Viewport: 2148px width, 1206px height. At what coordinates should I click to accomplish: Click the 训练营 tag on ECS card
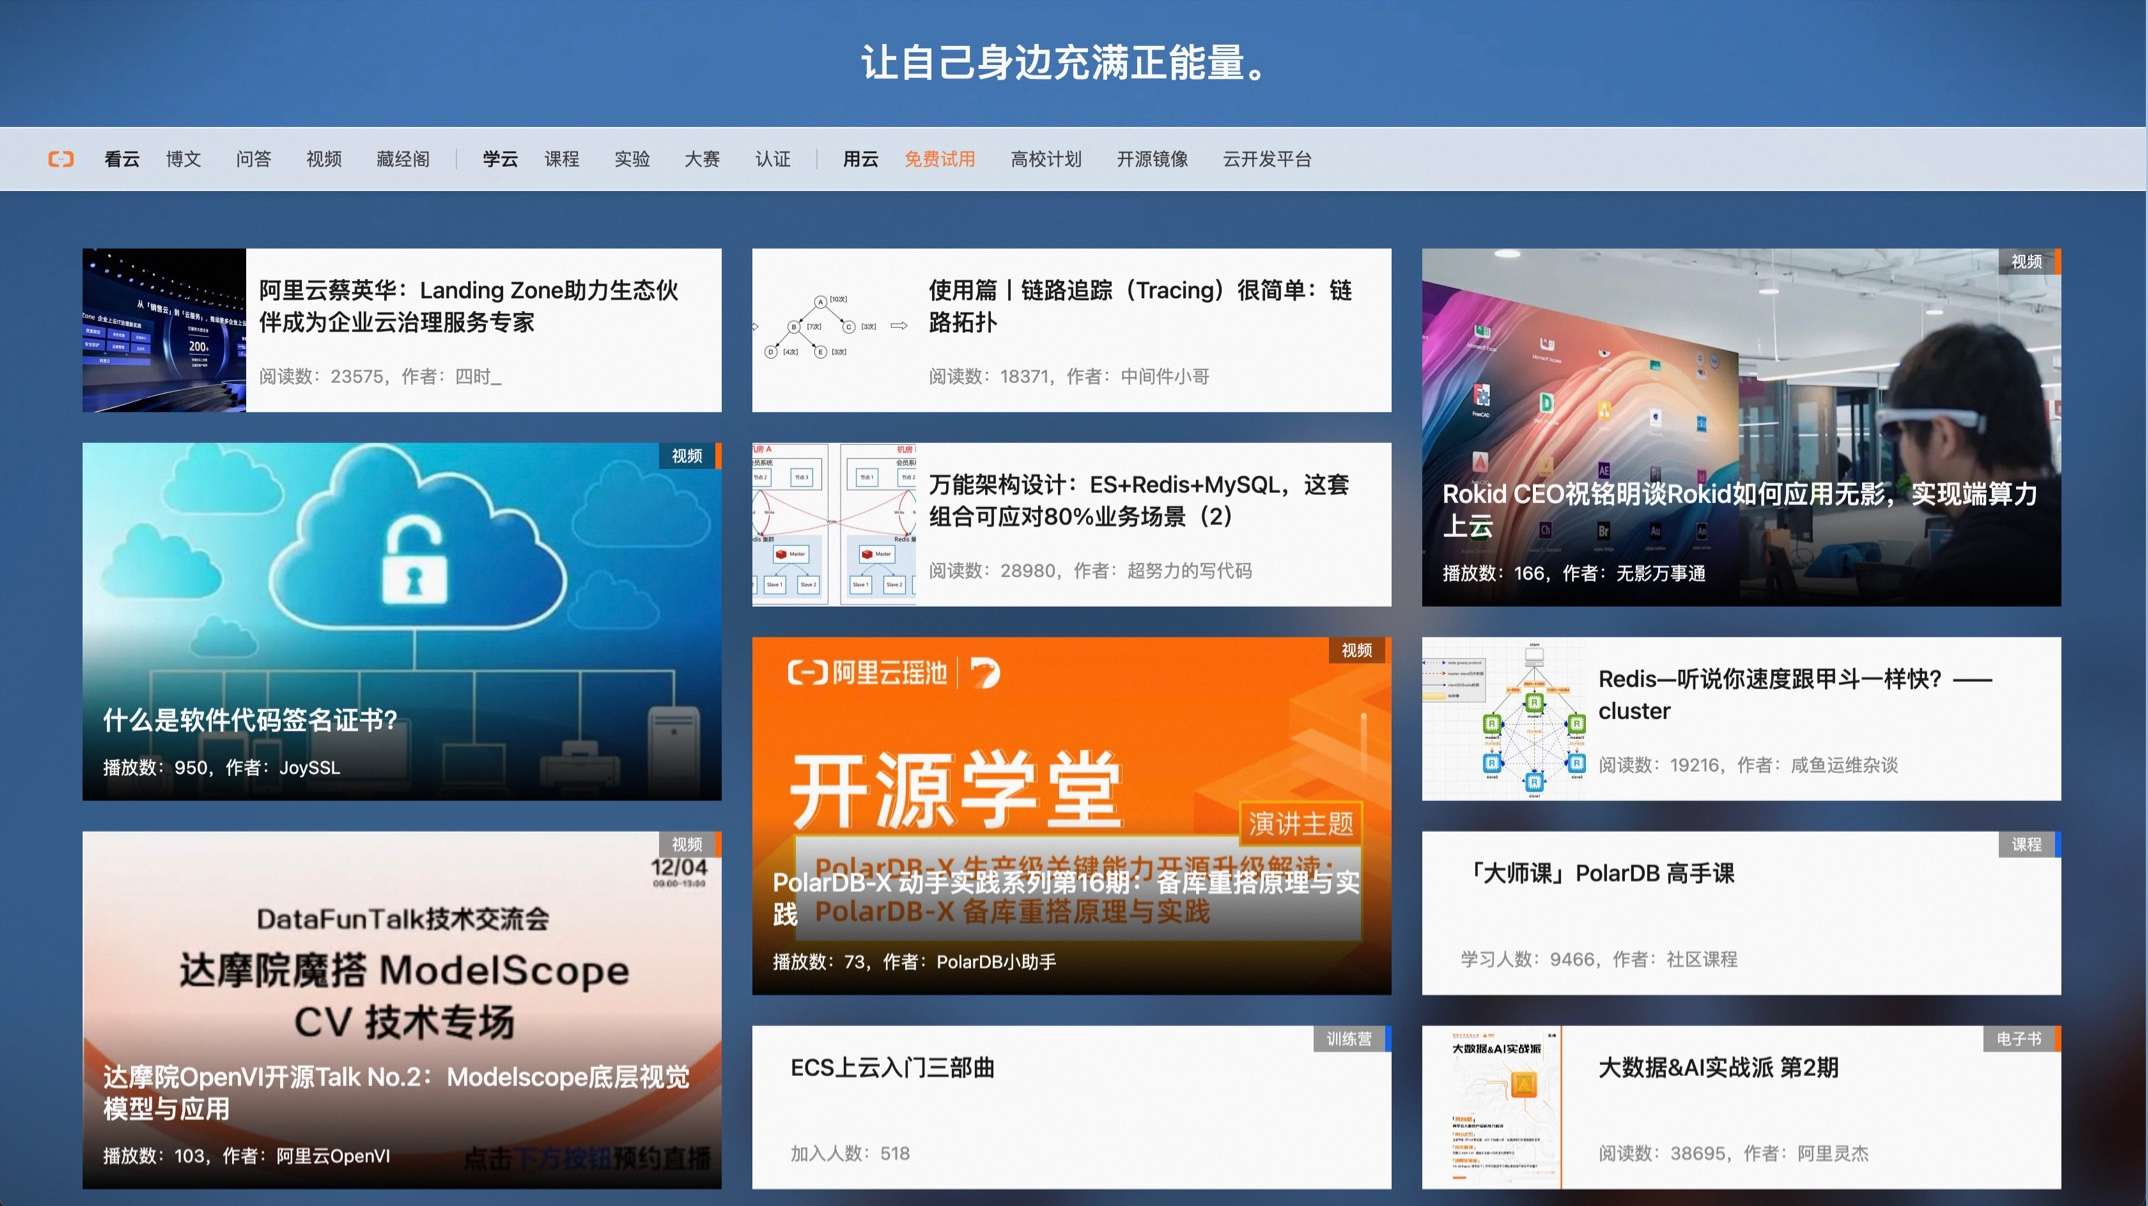(1349, 1038)
